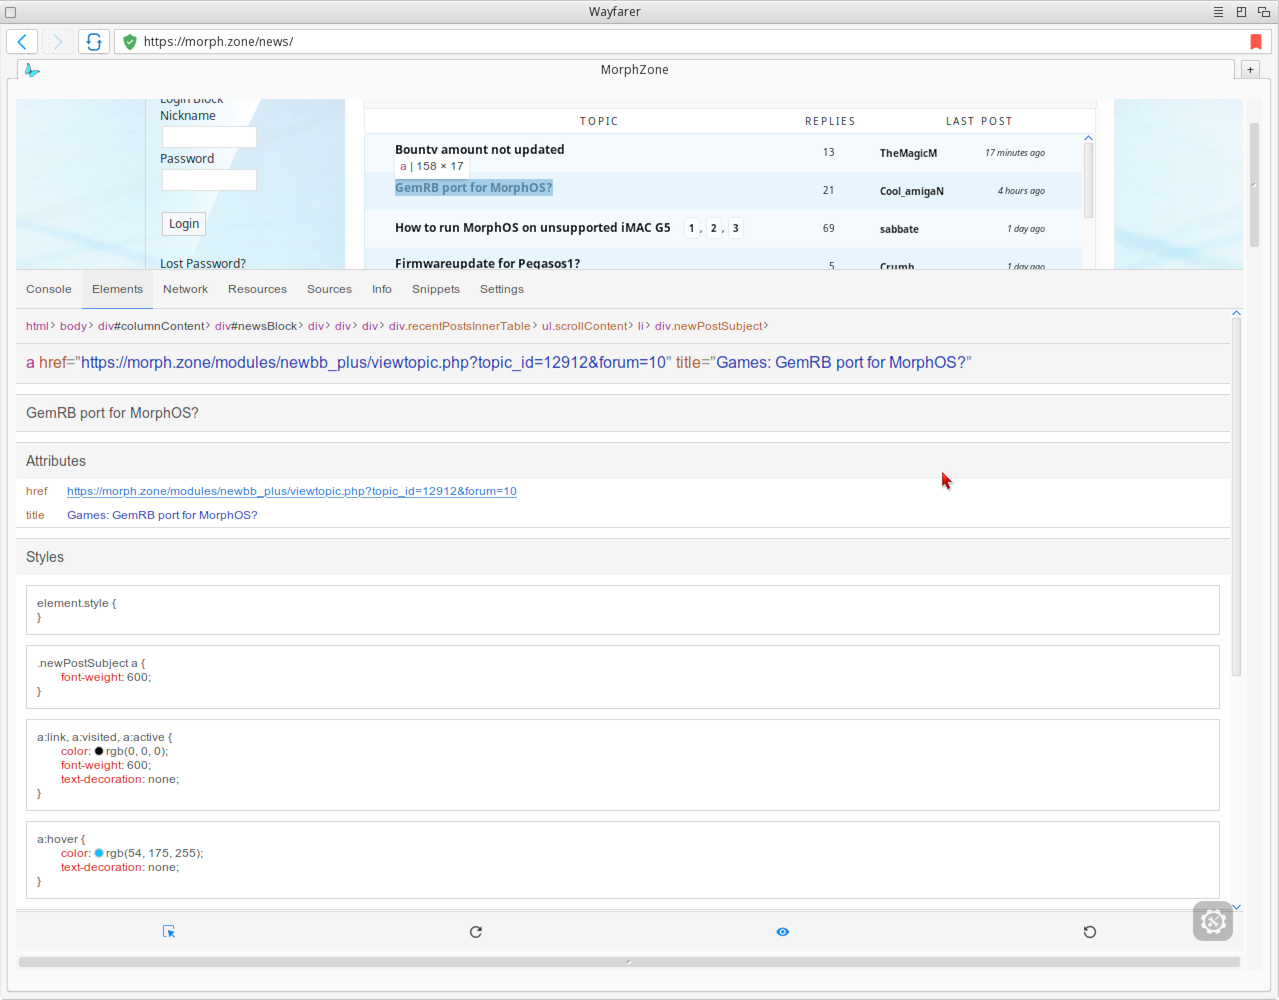Activate the element picker tool in the inspector
Image resolution: width=1279 pixels, height=1000 pixels.
coord(169,932)
